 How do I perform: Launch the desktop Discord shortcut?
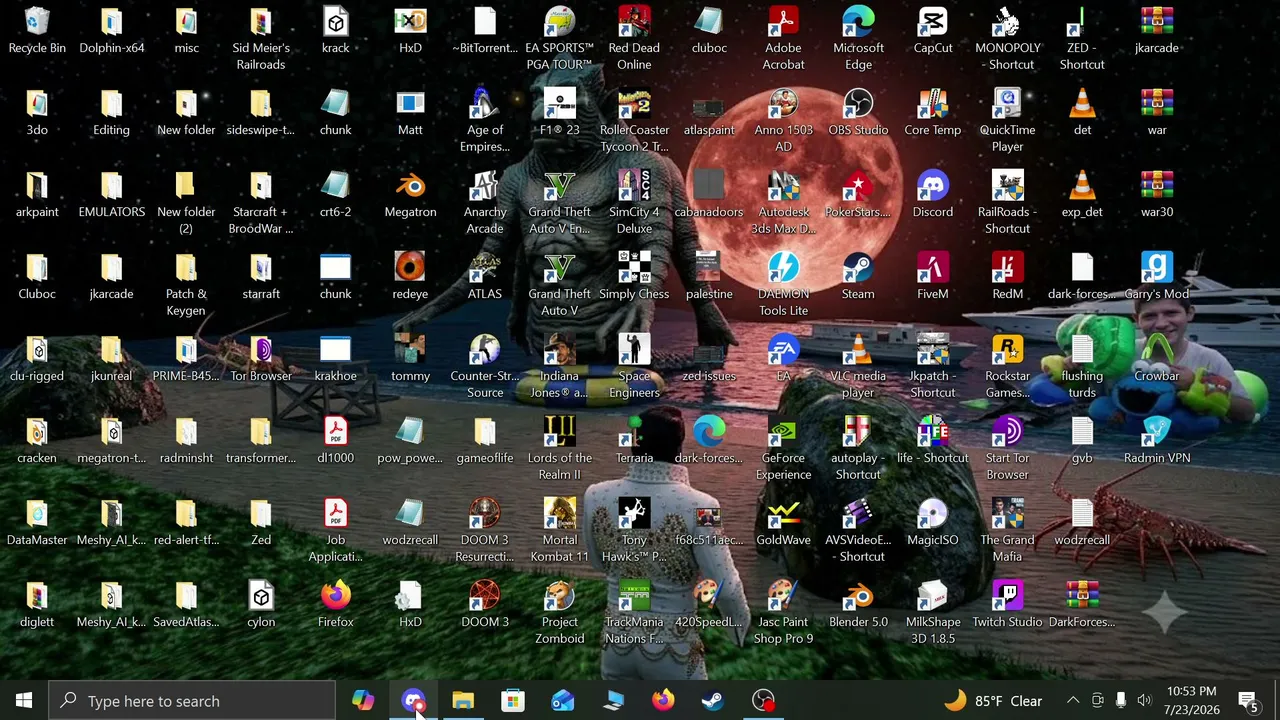[933, 195]
